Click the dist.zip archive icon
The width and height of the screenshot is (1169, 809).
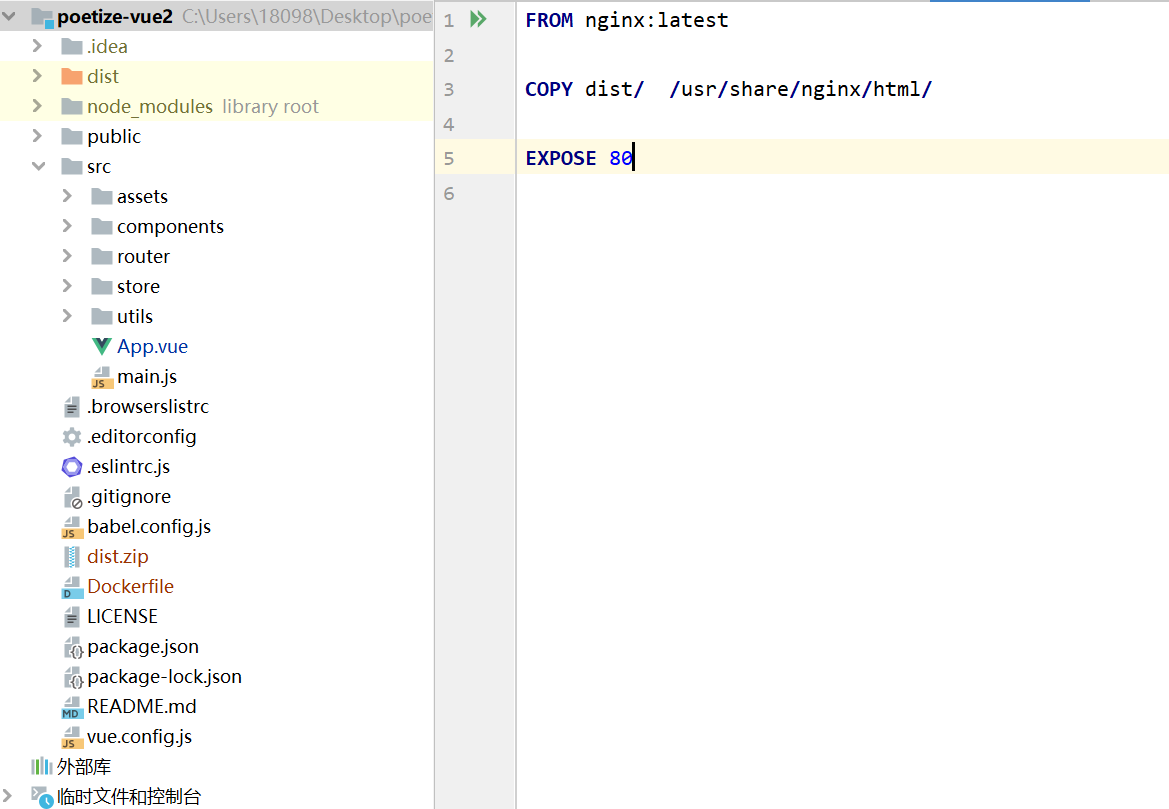72,557
